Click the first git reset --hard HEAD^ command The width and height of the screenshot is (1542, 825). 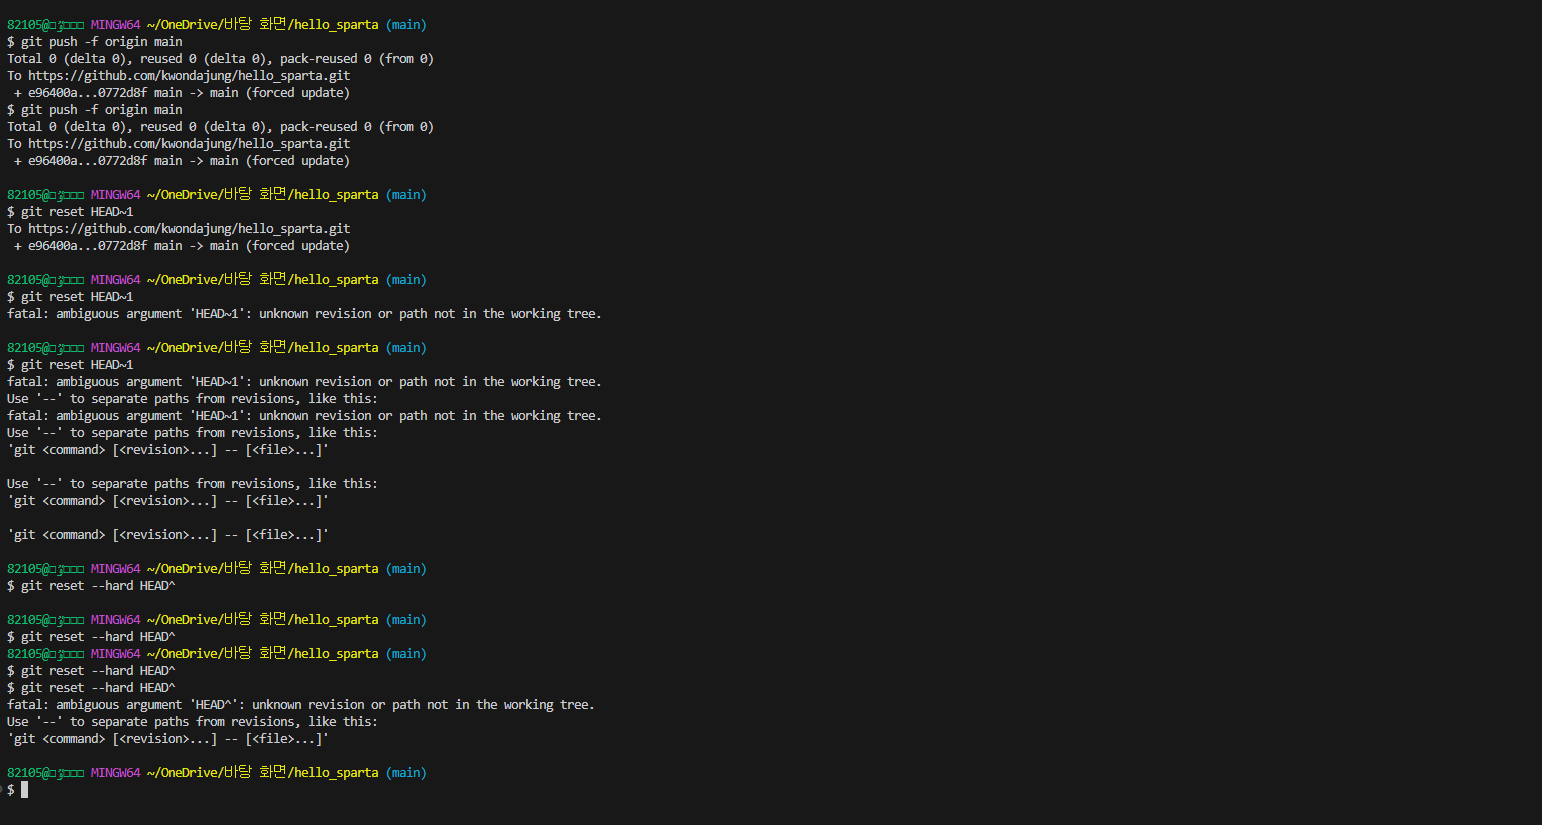click(x=98, y=586)
